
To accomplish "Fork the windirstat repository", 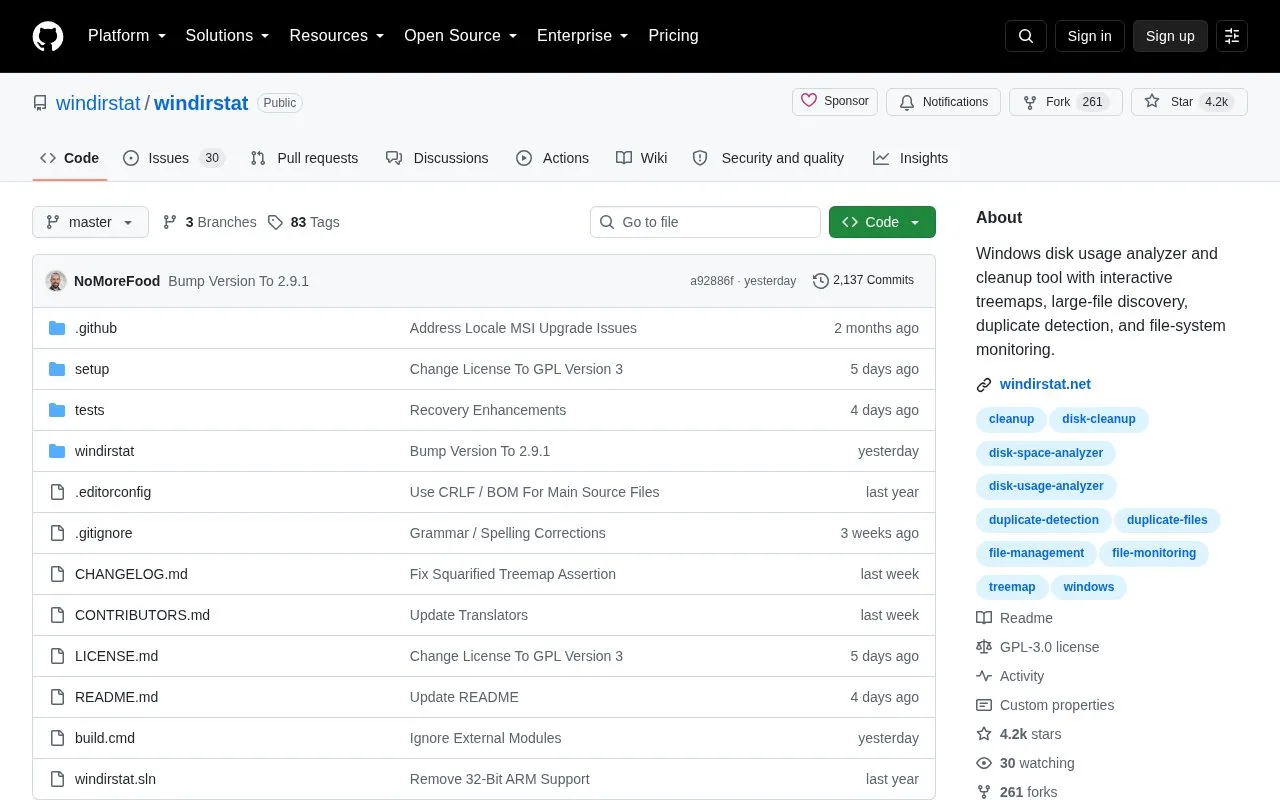I will pyautogui.click(x=1065, y=102).
